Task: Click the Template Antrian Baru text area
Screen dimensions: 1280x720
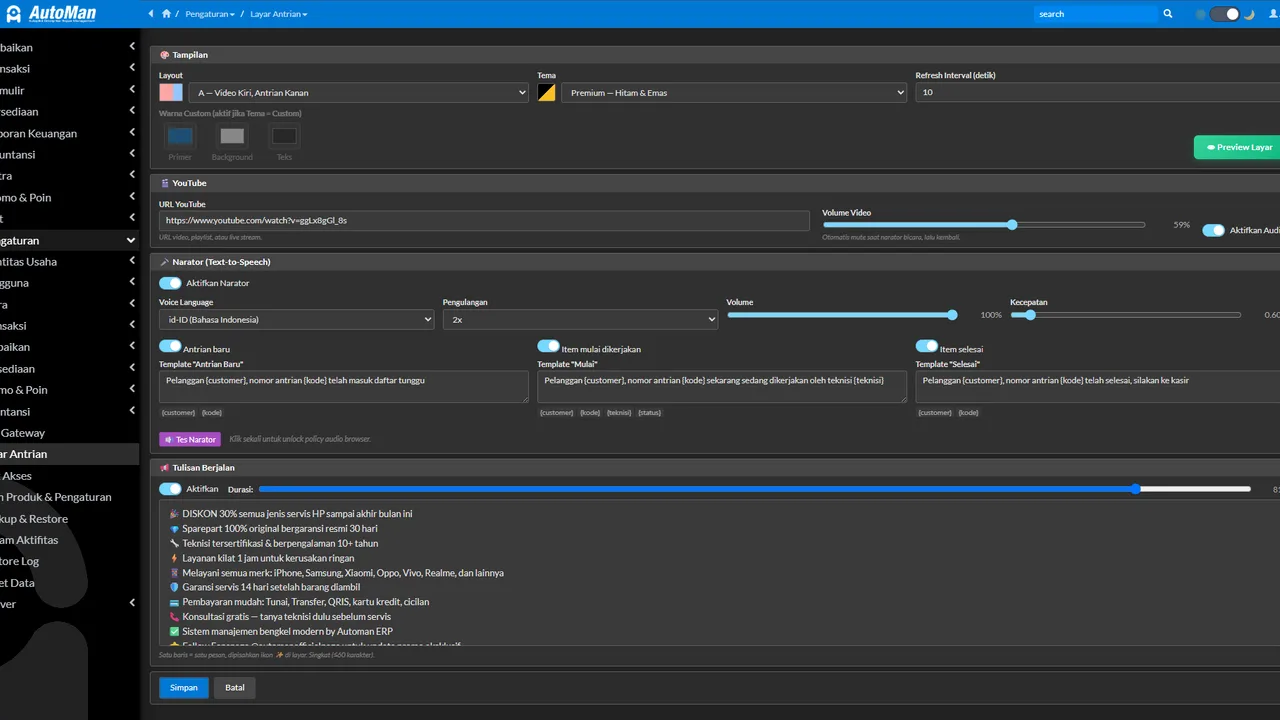Action: tap(344, 387)
